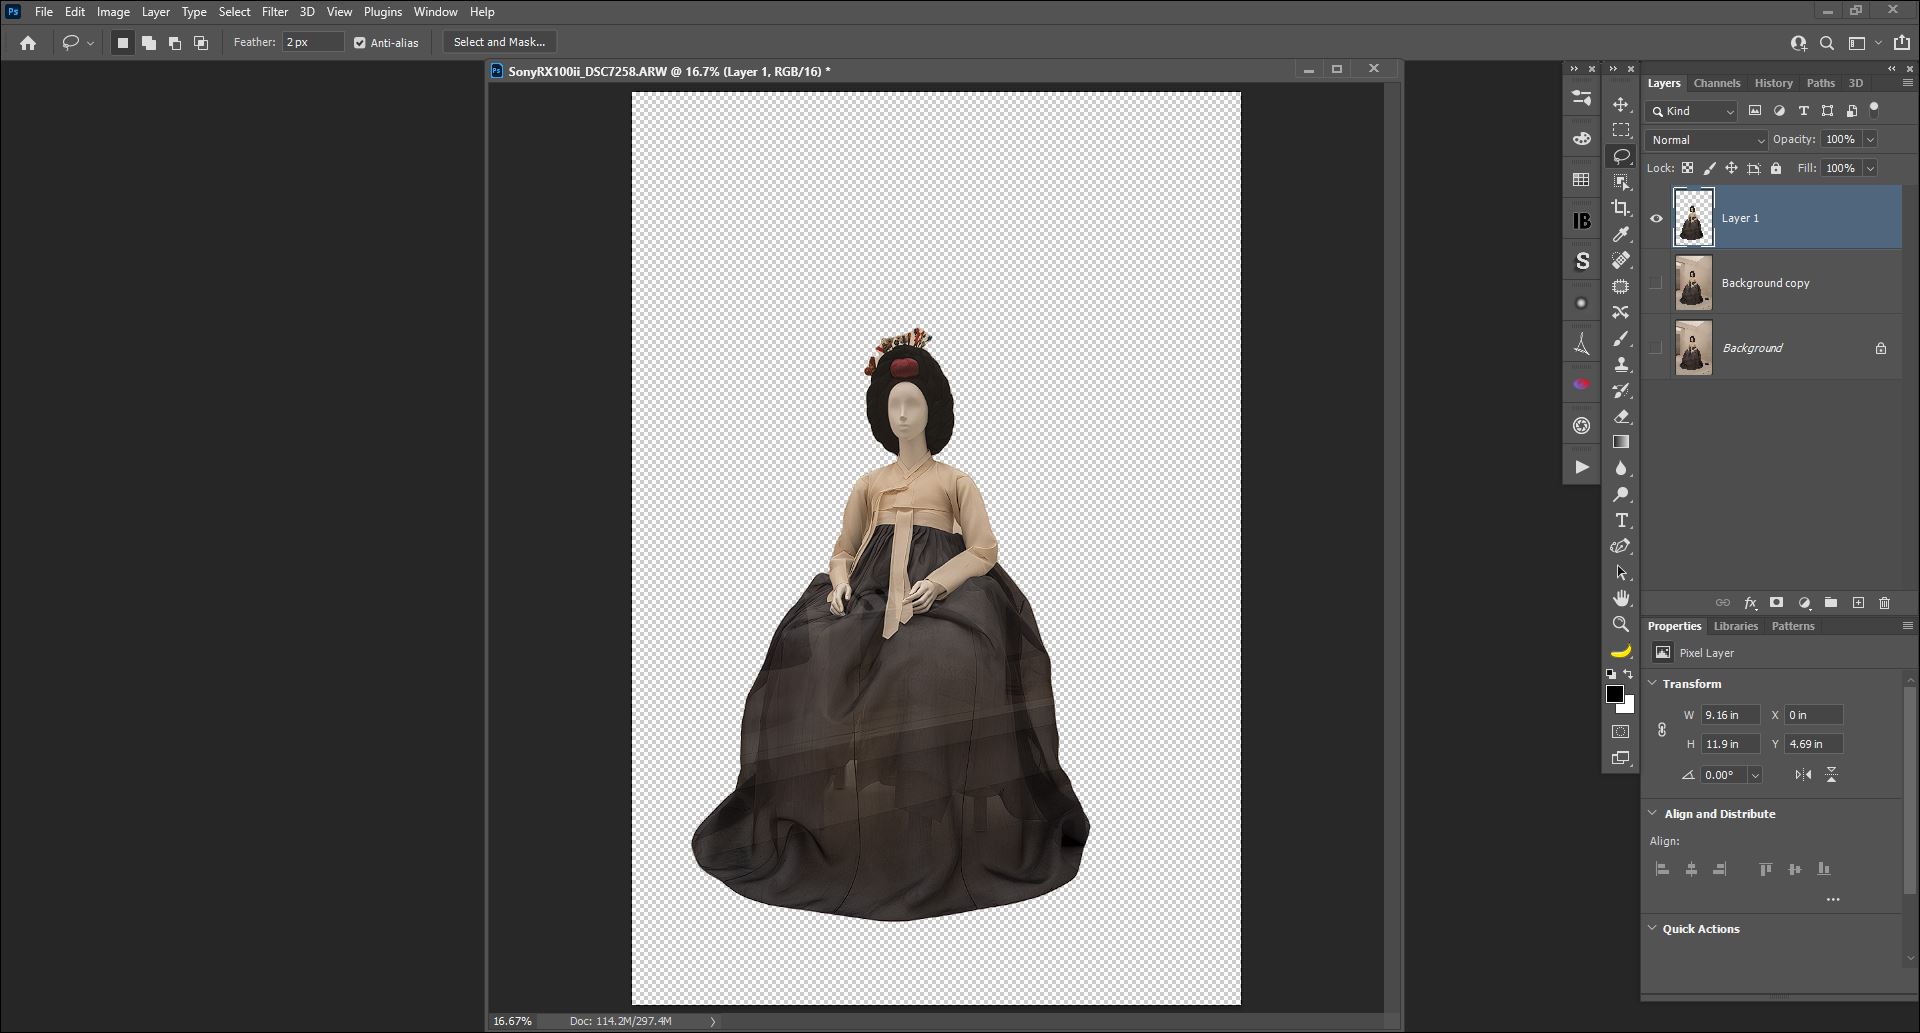
Task: Select the Horizontal Type tool
Action: tap(1620, 521)
